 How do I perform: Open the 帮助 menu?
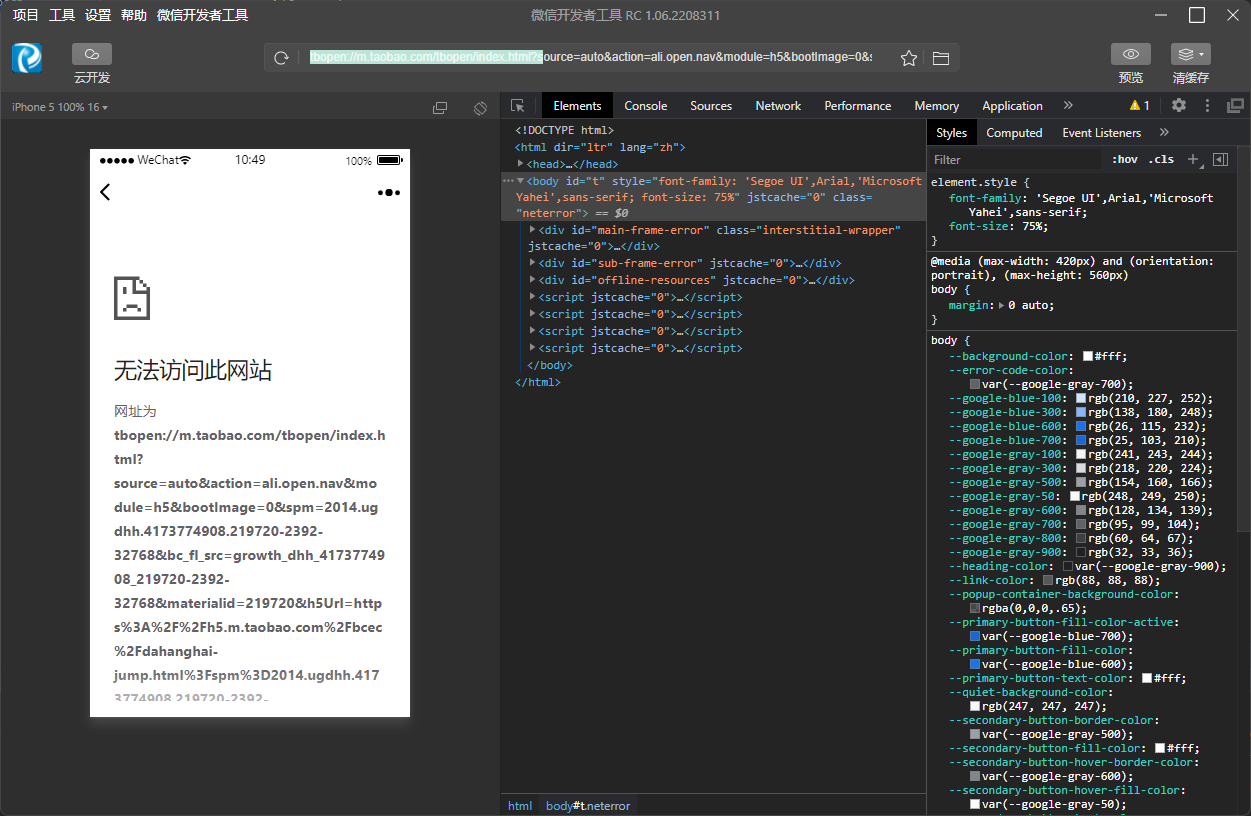(x=134, y=15)
